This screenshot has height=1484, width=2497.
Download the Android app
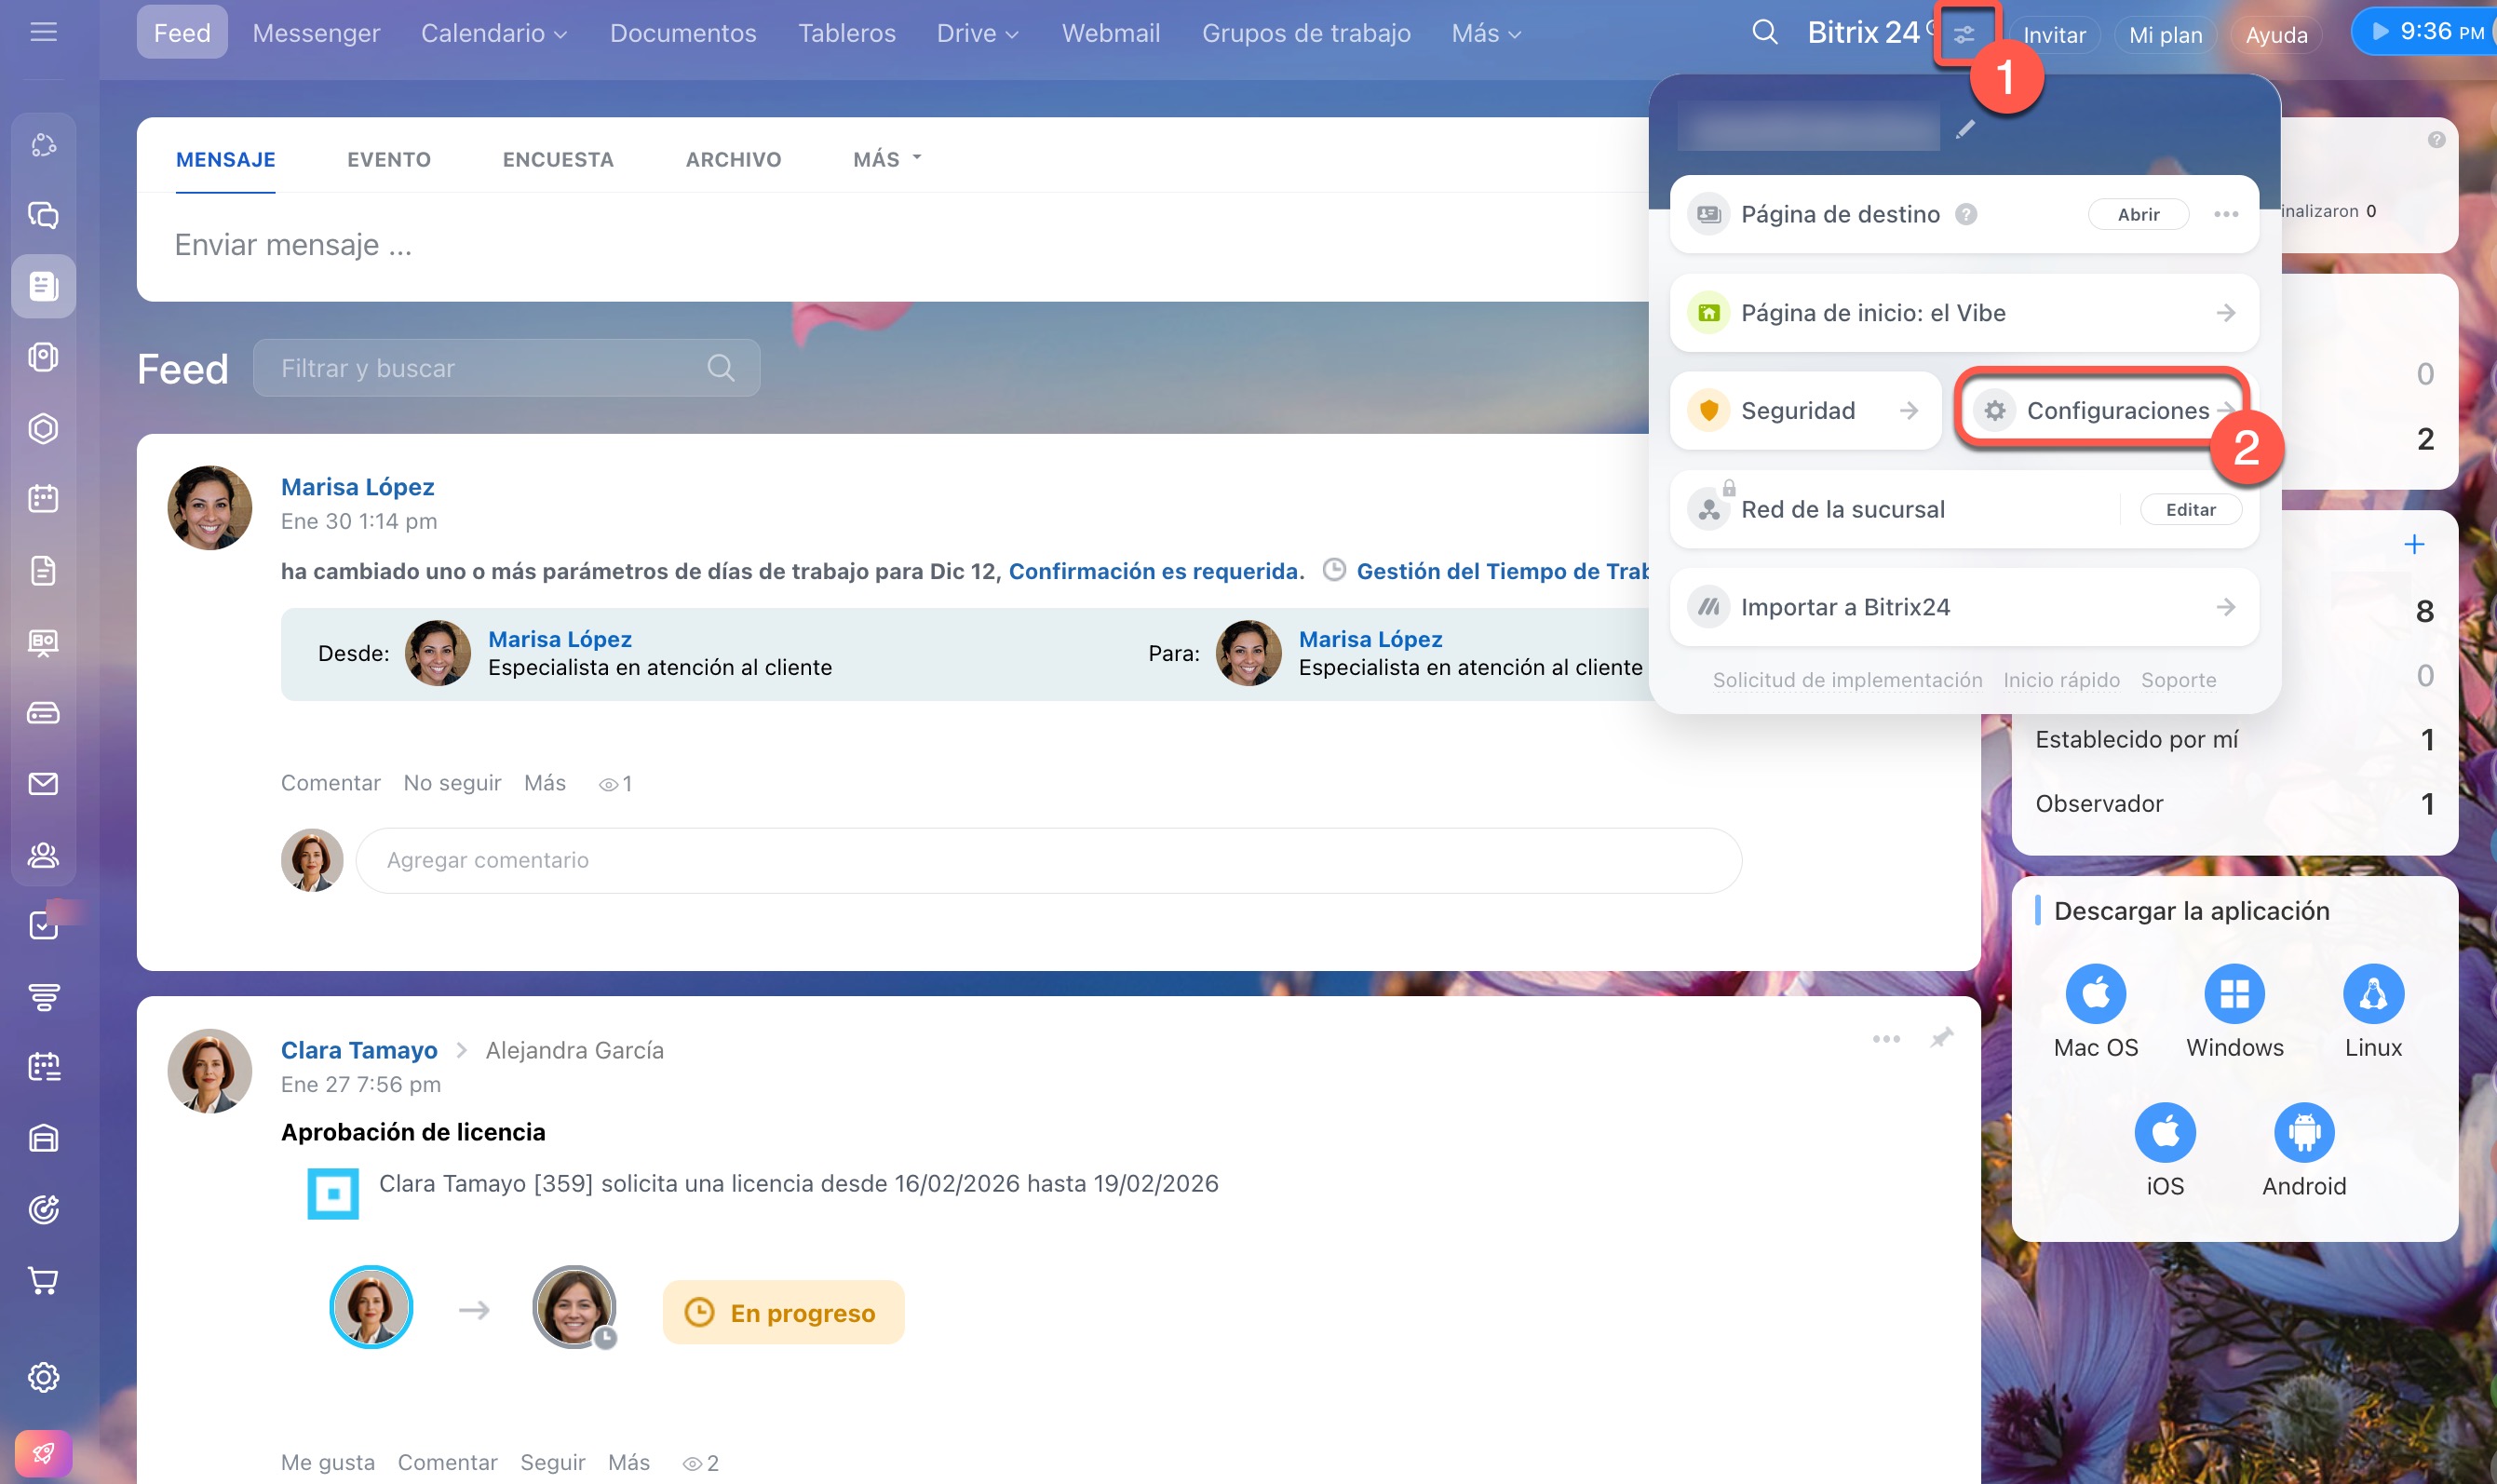pyautogui.click(x=2303, y=1133)
